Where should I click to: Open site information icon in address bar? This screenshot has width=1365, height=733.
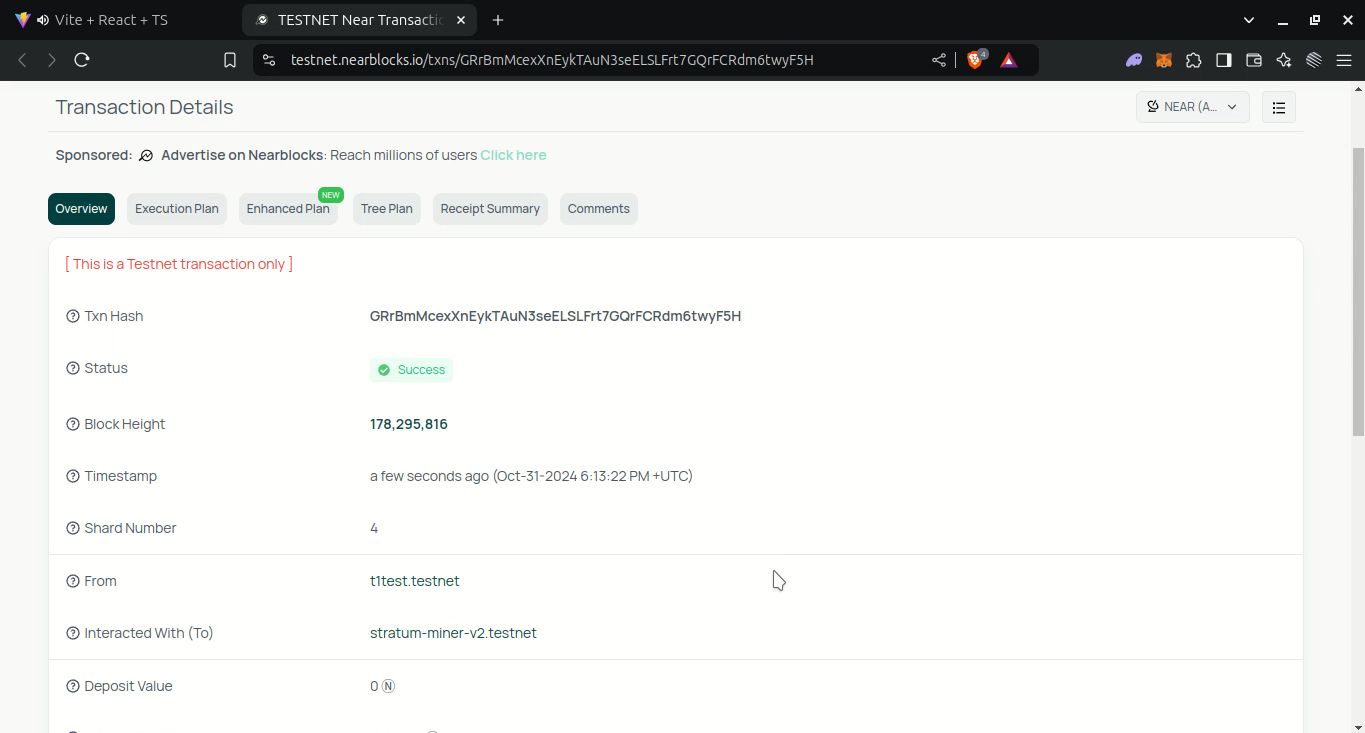click(x=268, y=60)
